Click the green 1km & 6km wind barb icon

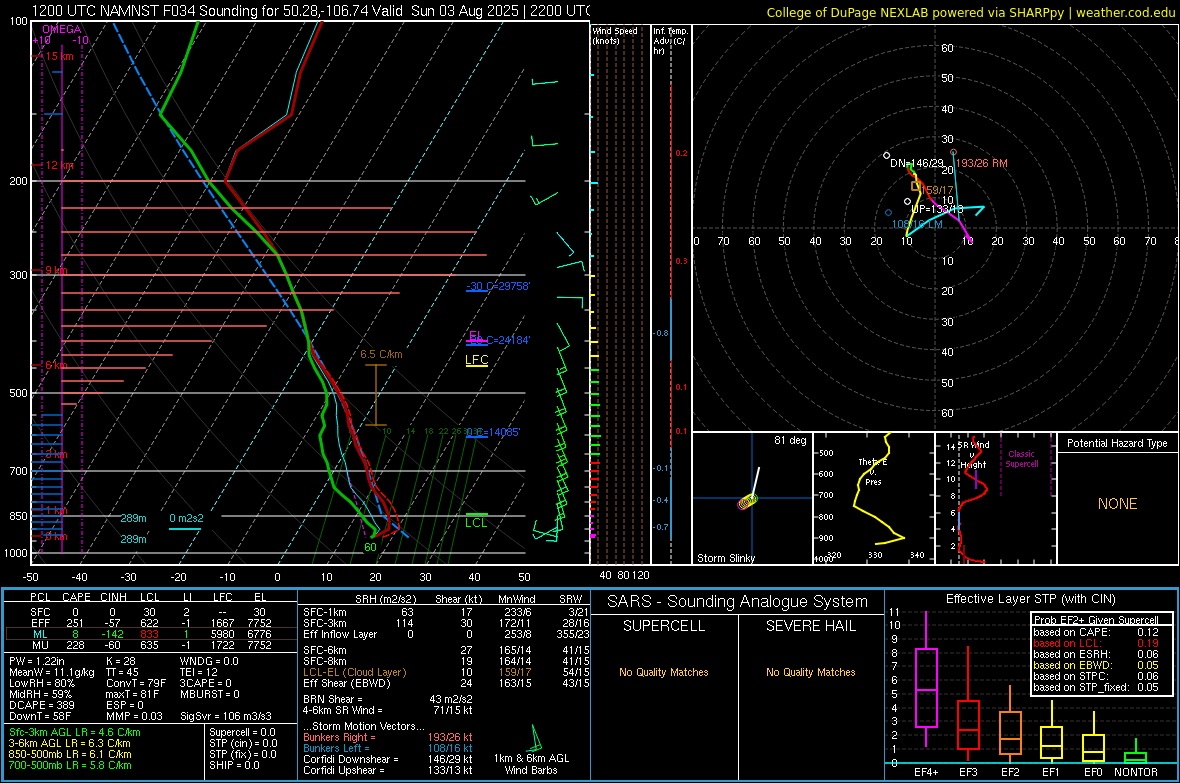[537, 737]
